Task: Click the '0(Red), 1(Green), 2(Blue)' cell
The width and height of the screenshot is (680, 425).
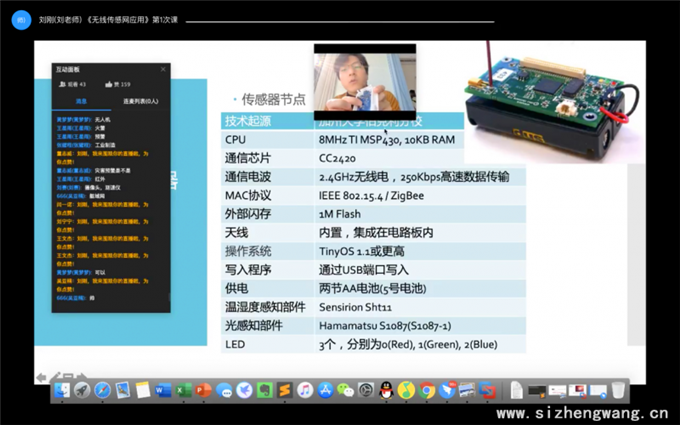Action: (420, 344)
